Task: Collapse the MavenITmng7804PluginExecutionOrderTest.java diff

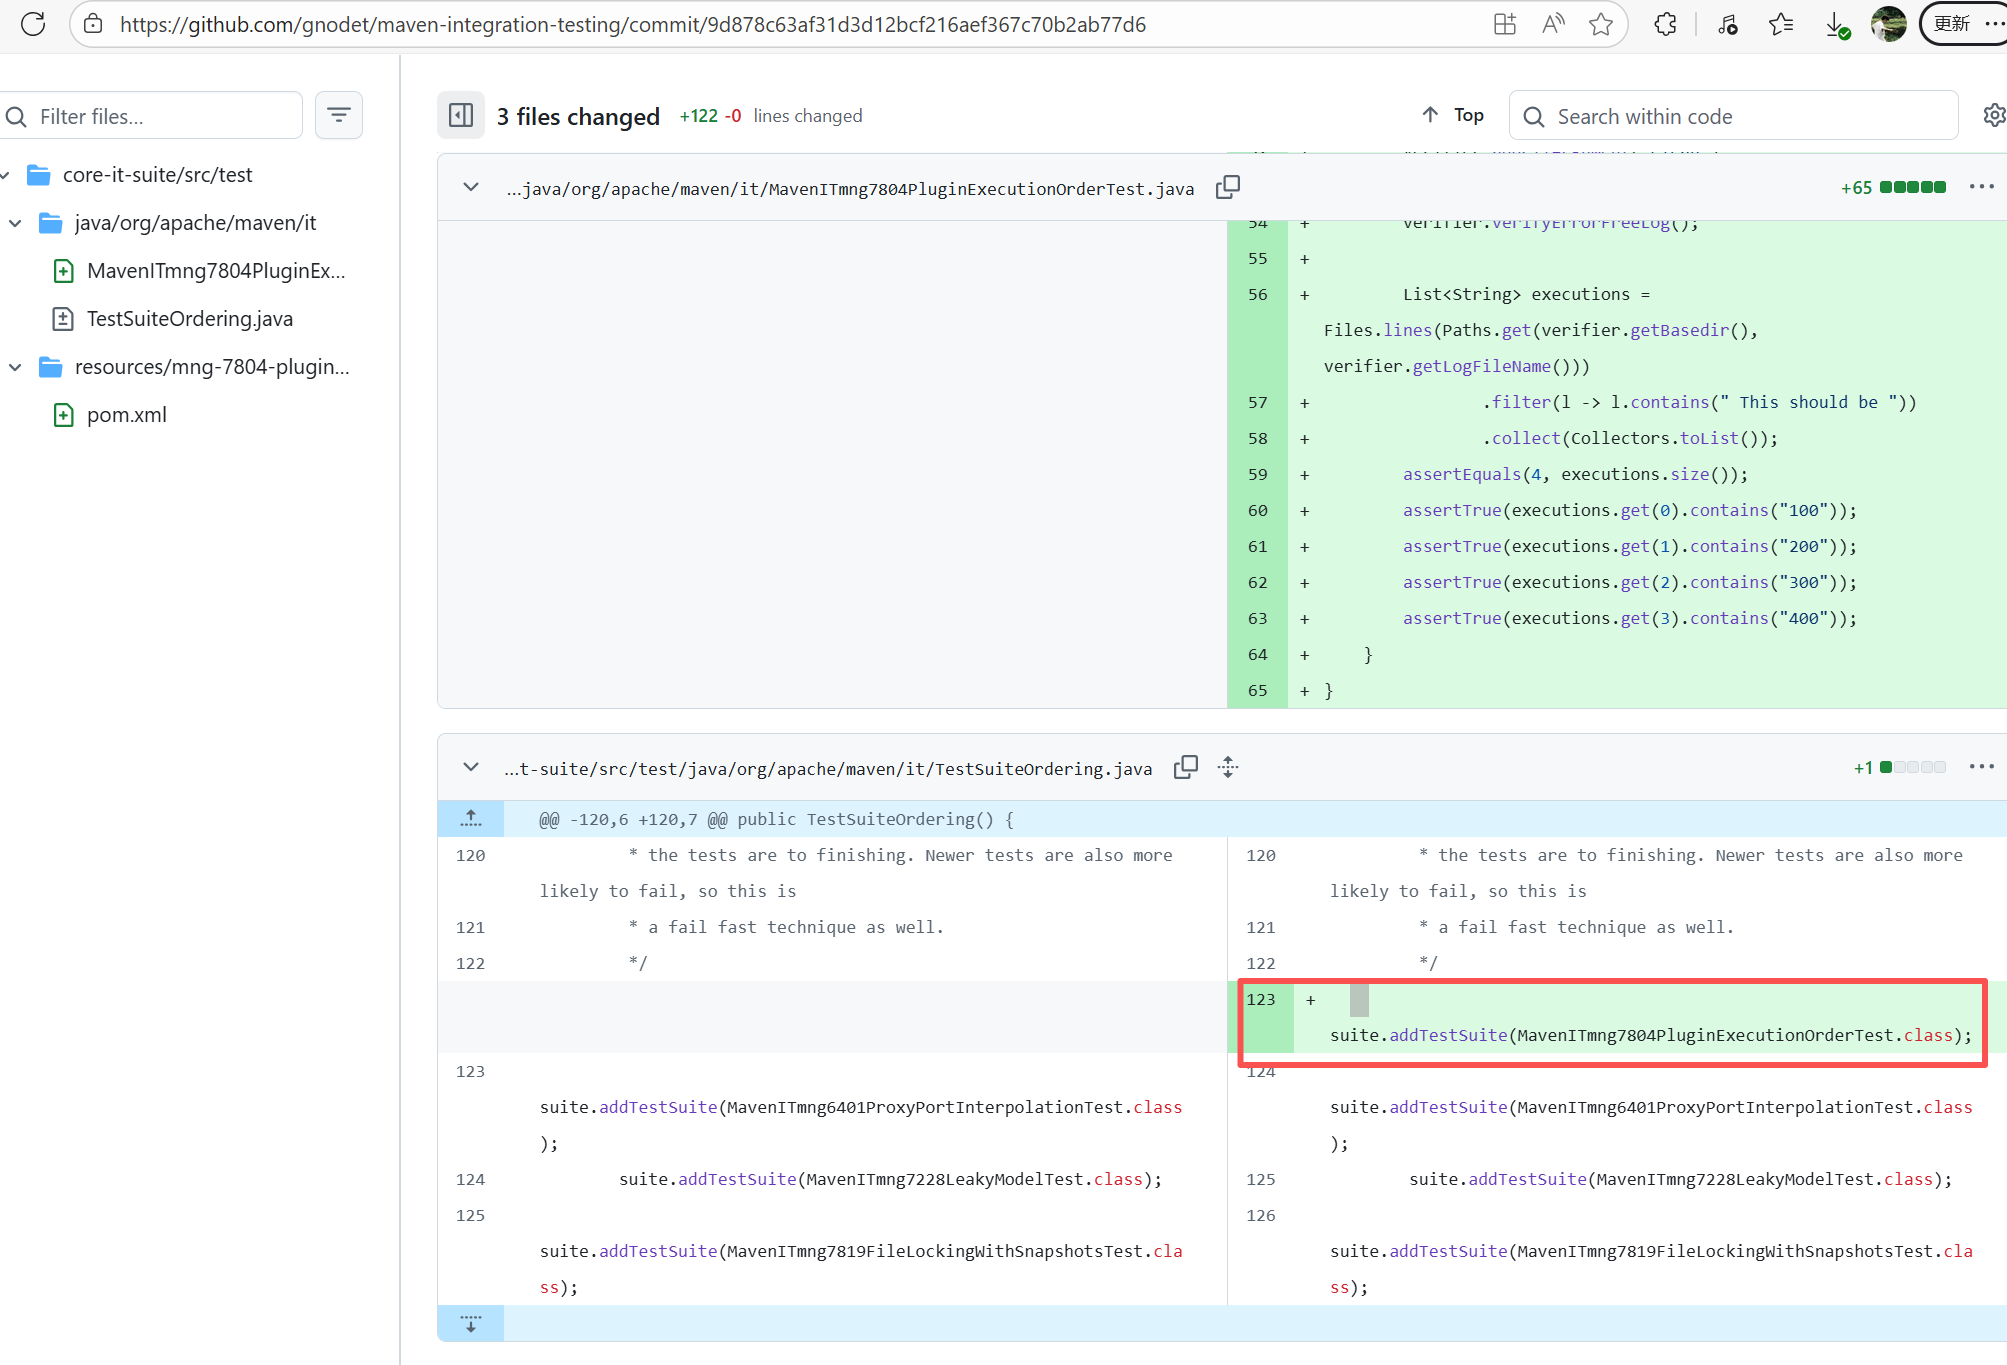Action: tap(471, 187)
